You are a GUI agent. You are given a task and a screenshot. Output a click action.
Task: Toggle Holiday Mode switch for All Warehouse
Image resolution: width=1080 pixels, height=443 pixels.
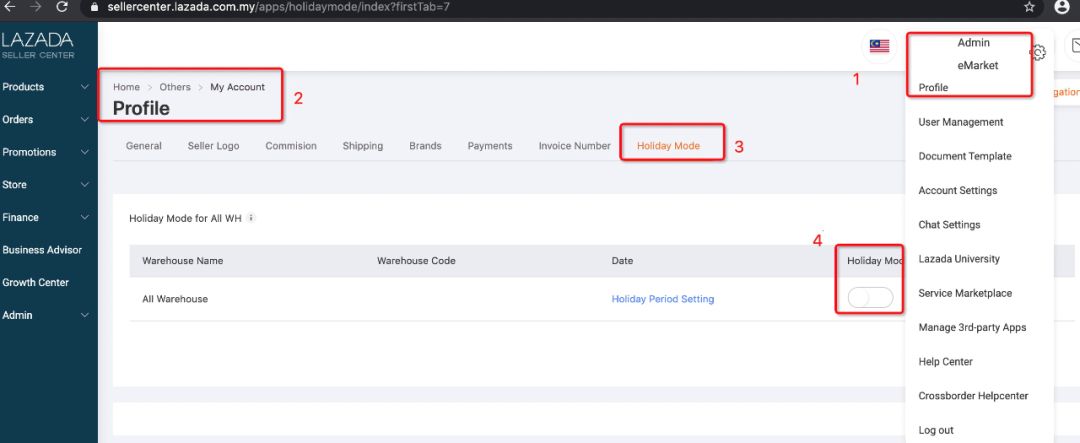pyautogui.click(x=869, y=298)
